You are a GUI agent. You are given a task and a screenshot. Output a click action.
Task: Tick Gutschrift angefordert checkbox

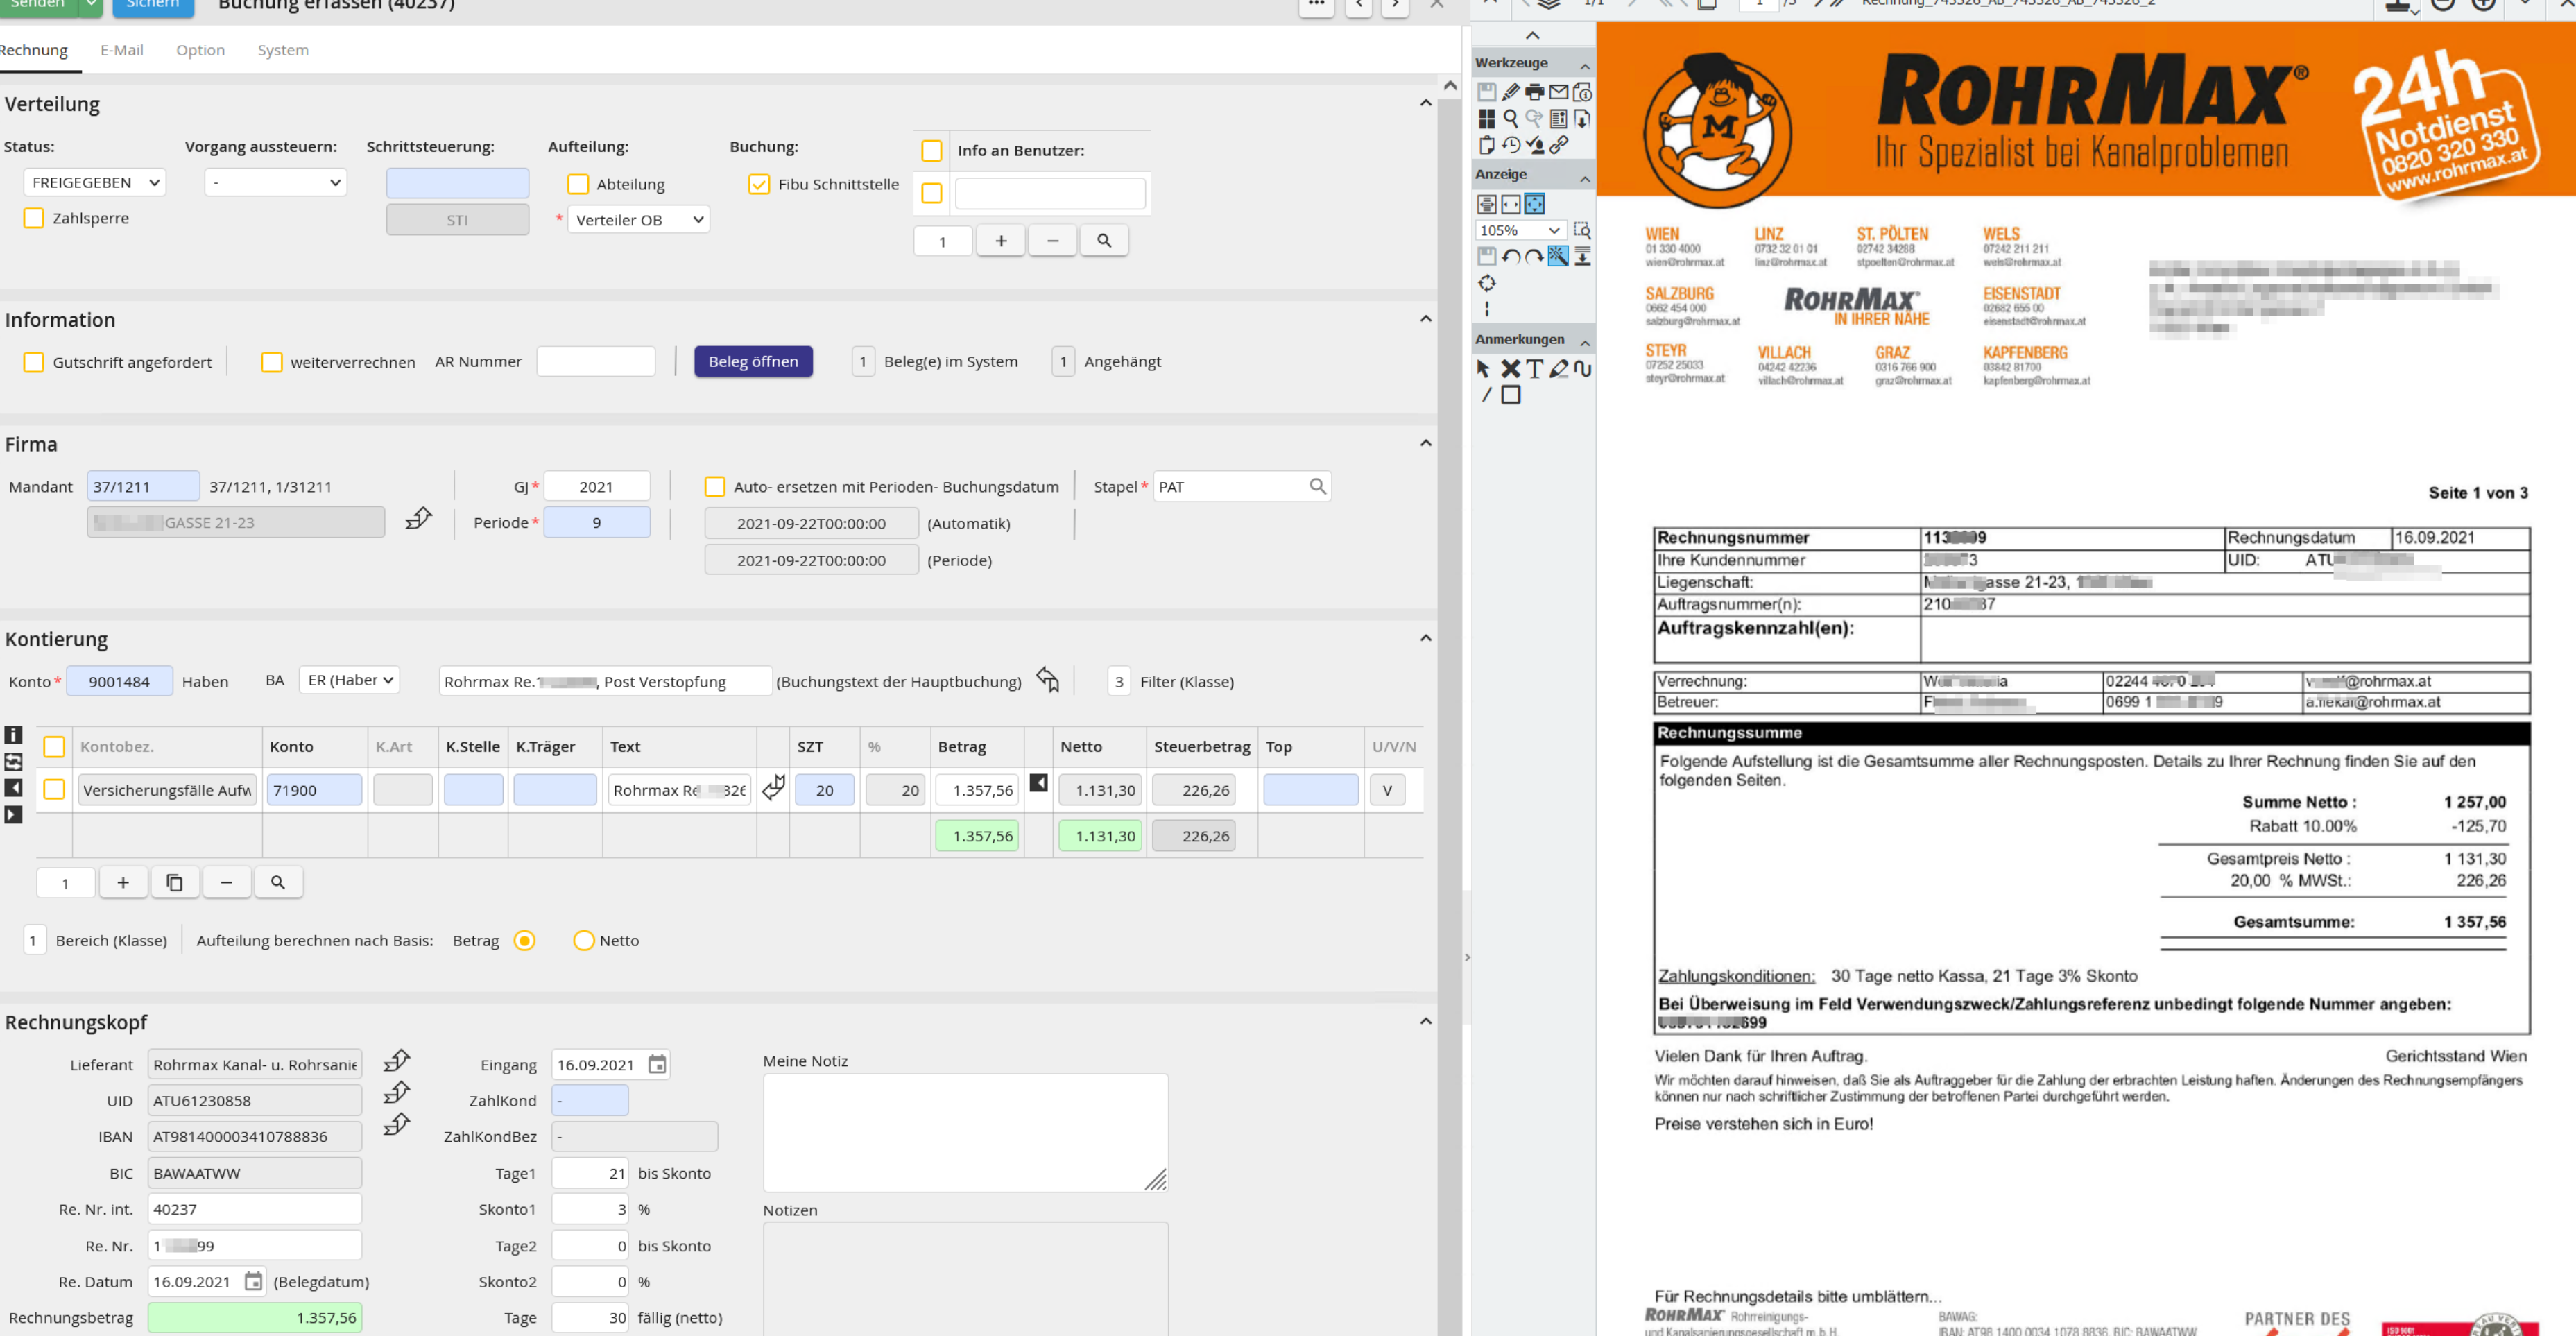tap(34, 362)
